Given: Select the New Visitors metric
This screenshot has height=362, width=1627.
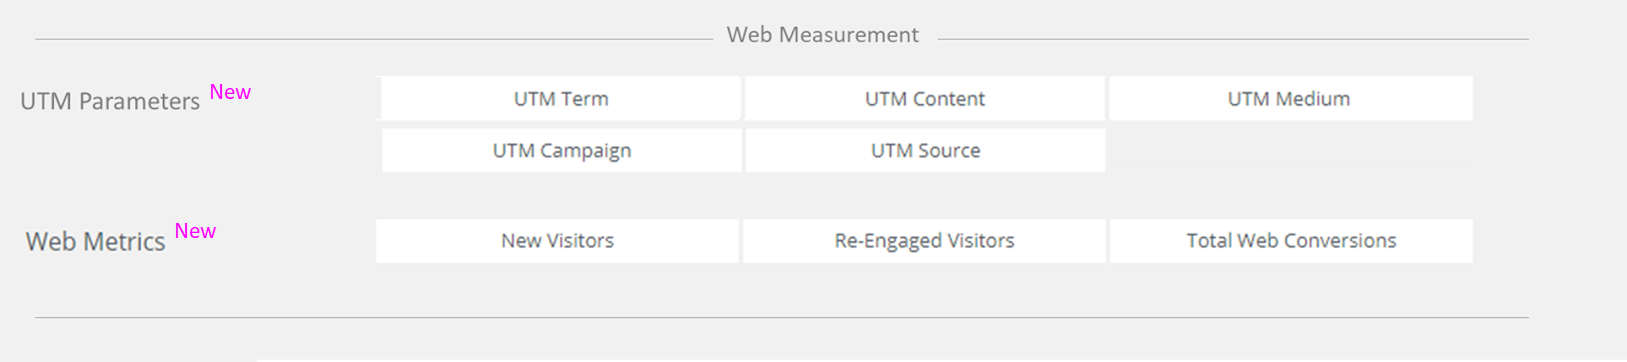Looking at the screenshot, I should [x=557, y=241].
